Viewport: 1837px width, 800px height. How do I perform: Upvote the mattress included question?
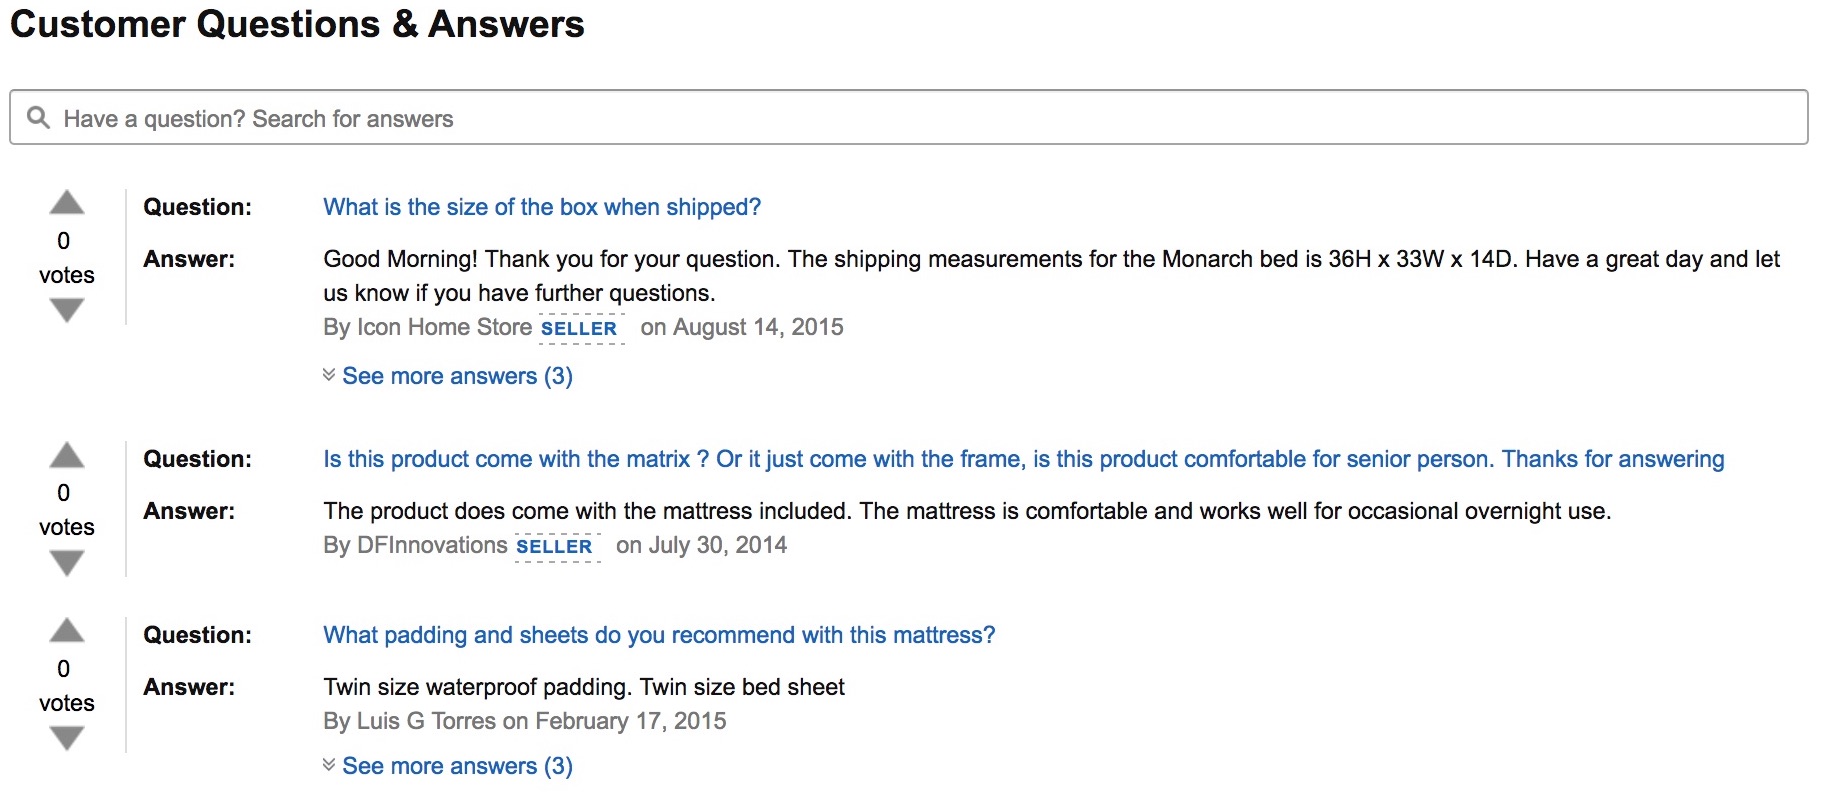(67, 455)
